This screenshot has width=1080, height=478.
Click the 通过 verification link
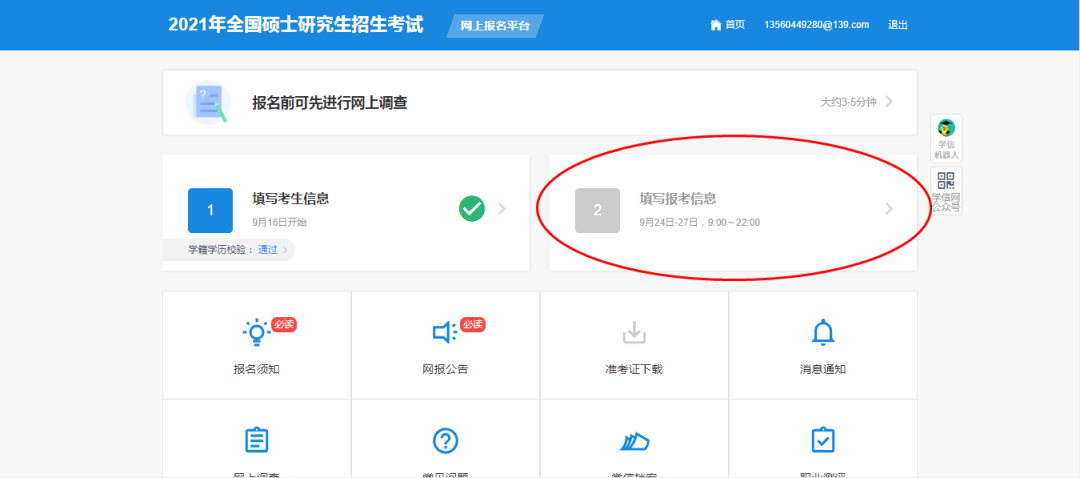[268, 250]
